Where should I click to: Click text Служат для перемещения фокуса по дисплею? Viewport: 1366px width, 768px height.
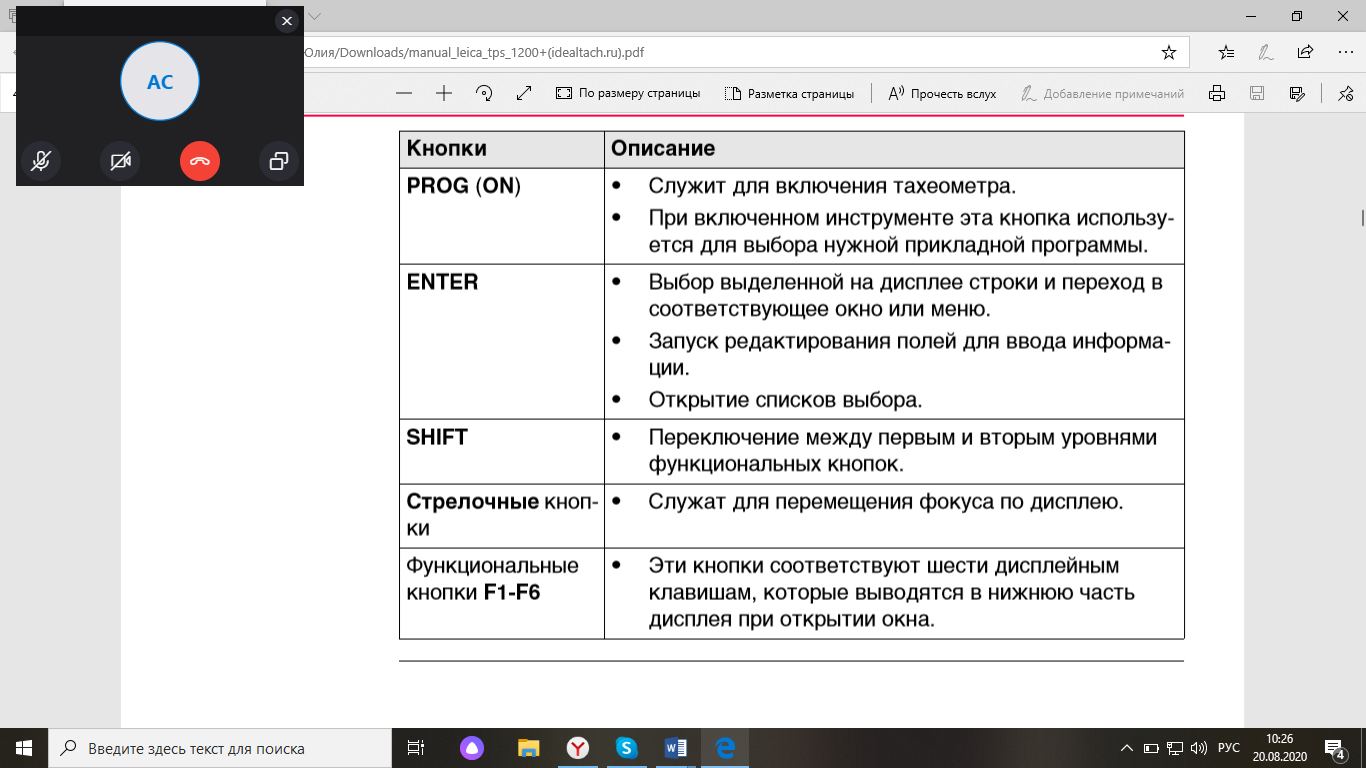click(x=886, y=501)
